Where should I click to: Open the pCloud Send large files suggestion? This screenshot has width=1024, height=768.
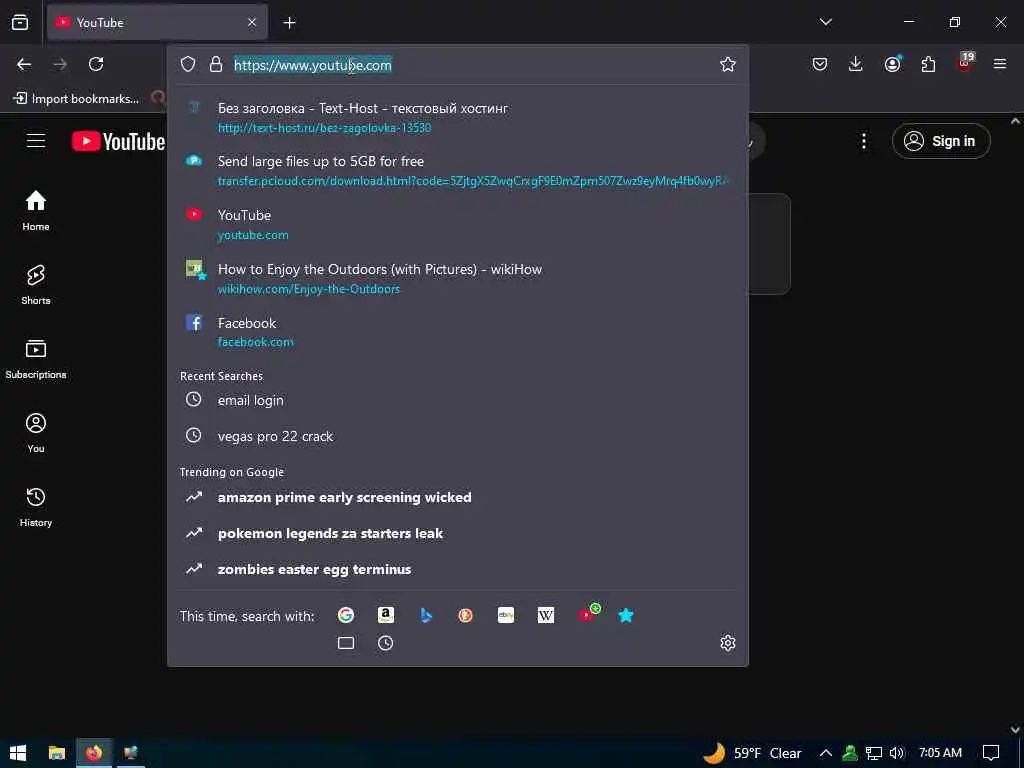click(x=457, y=170)
